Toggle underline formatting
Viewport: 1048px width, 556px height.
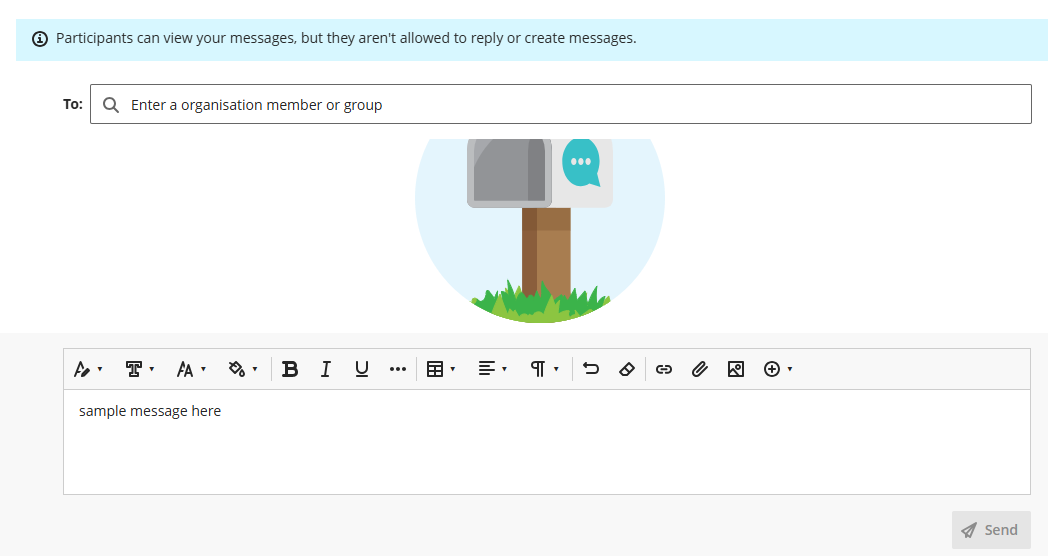pyautogui.click(x=362, y=369)
